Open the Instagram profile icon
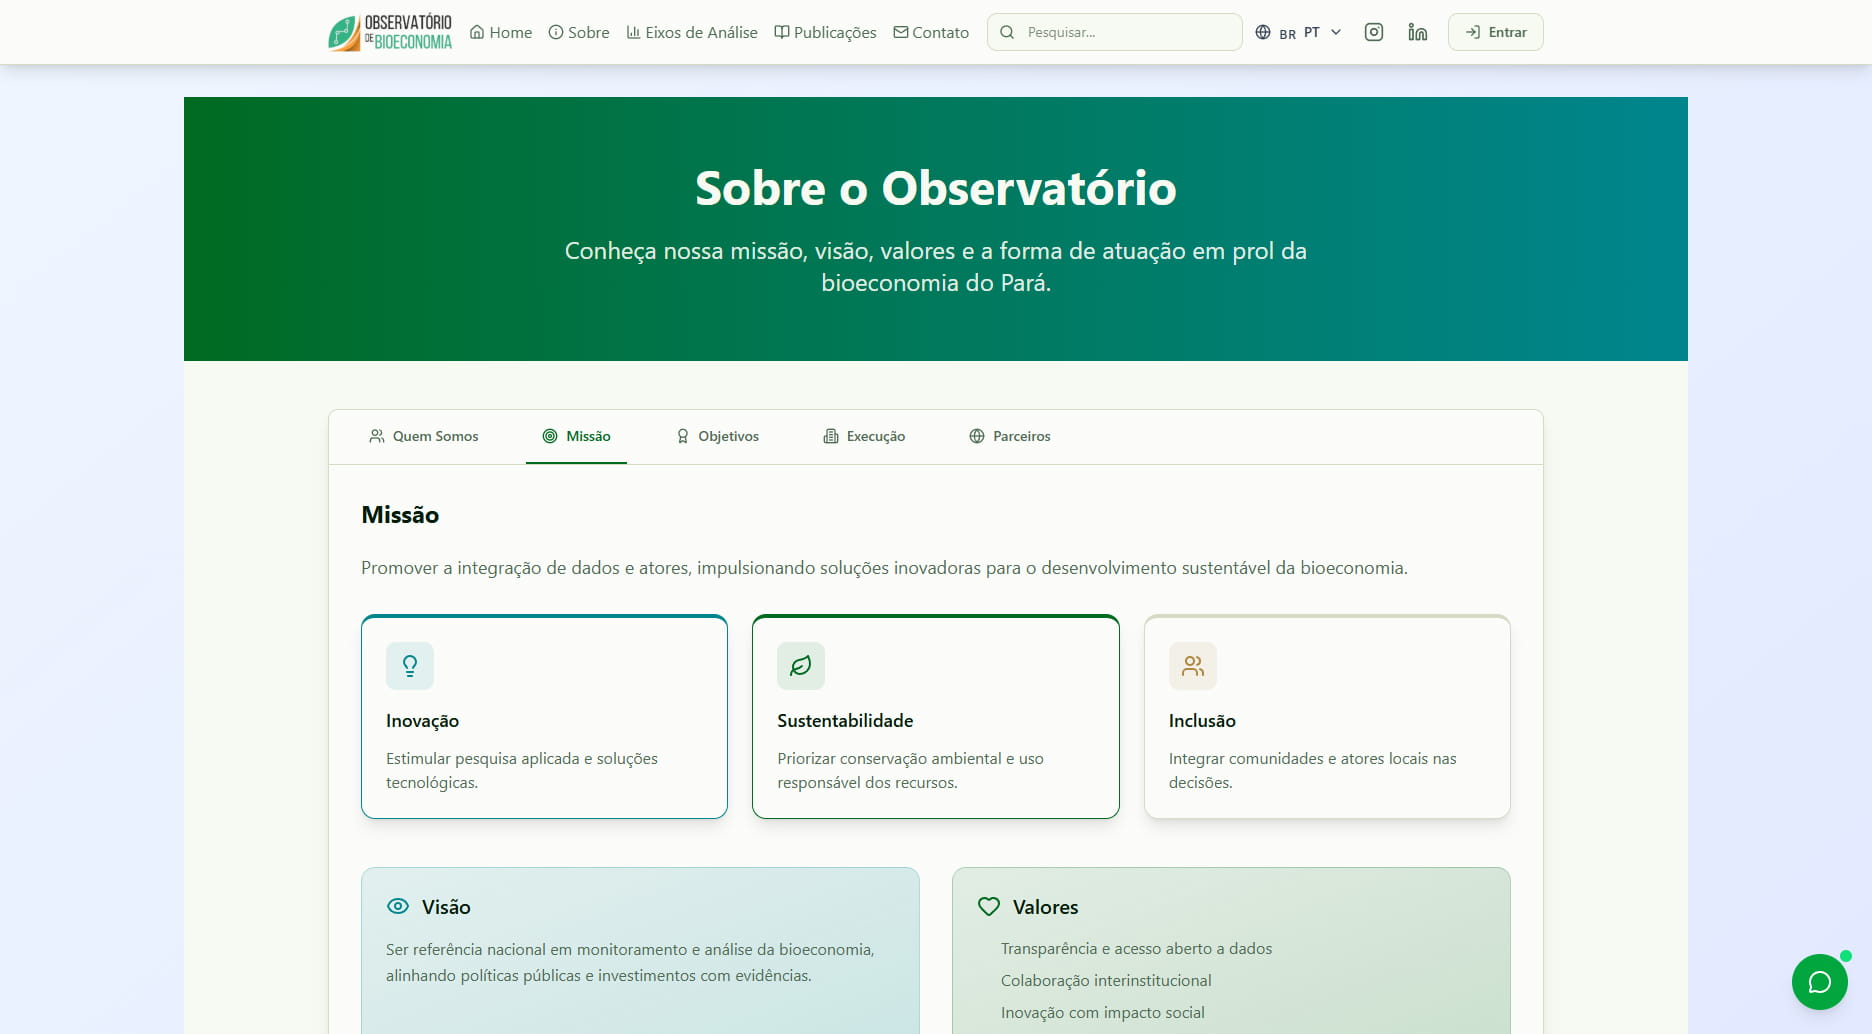Image resolution: width=1872 pixels, height=1034 pixels. coord(1374,32)
